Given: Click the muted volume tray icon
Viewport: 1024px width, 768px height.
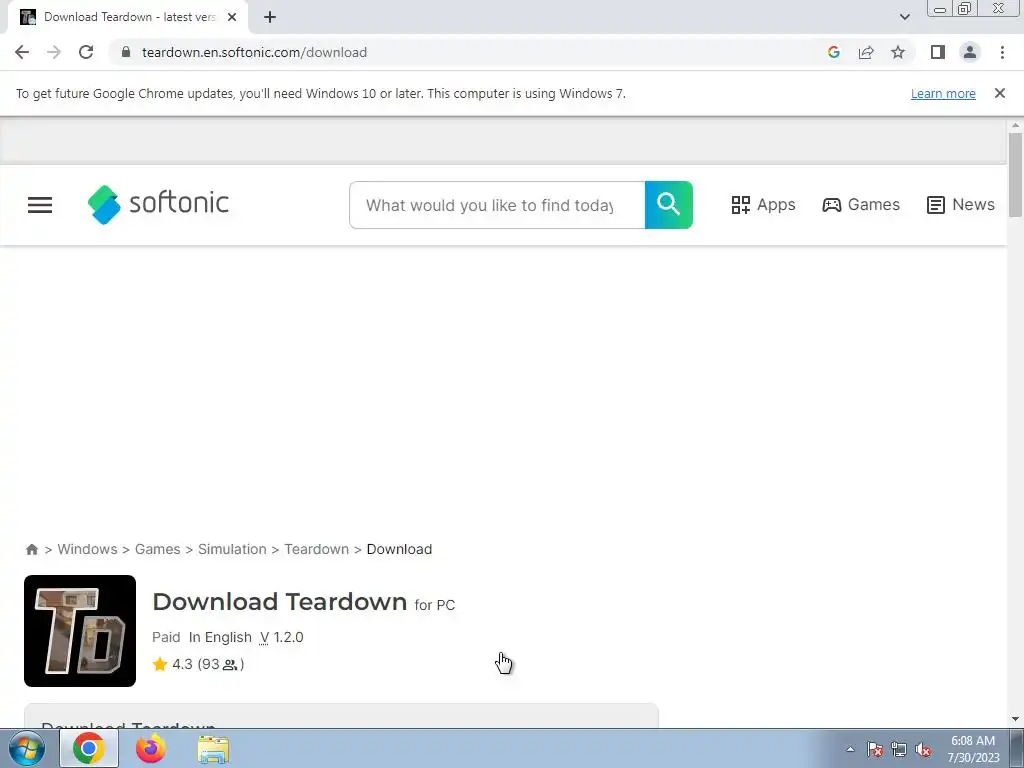Looking at the screenshot, I should [923, 749].
